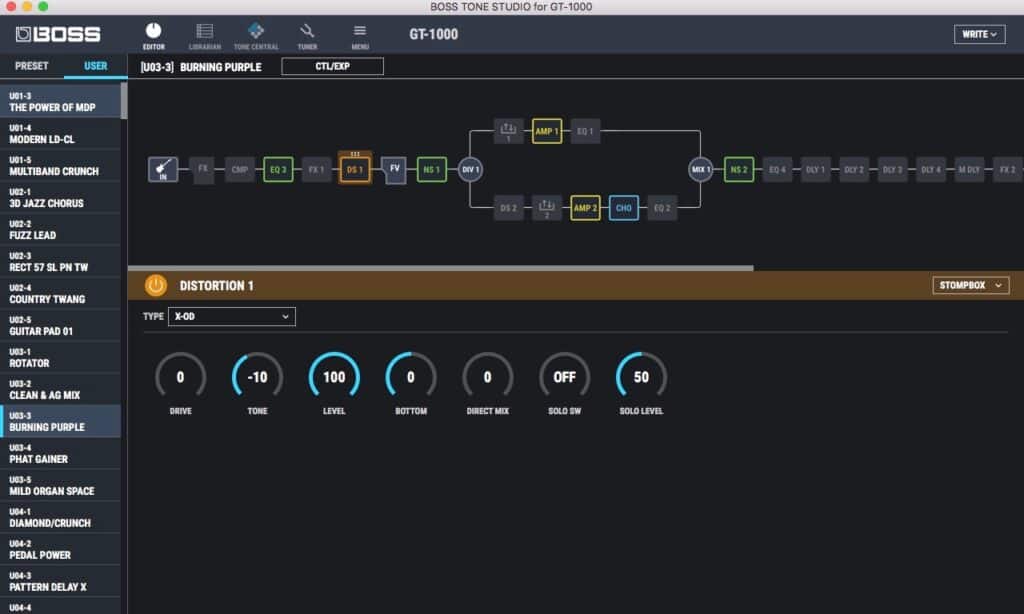This screenshot has width=1024, height=614.
Task: Open the distortion TYPE dropdown
Action: point(232,317)
